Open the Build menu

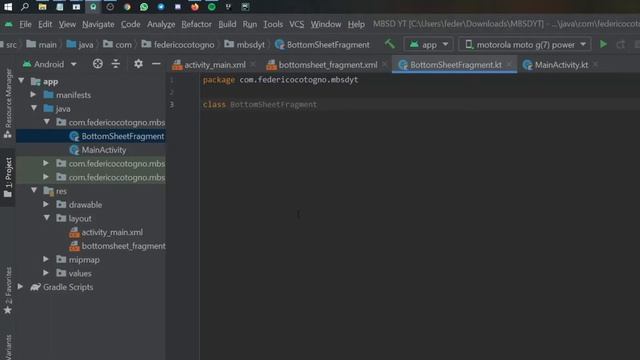[x=227, y=24]
